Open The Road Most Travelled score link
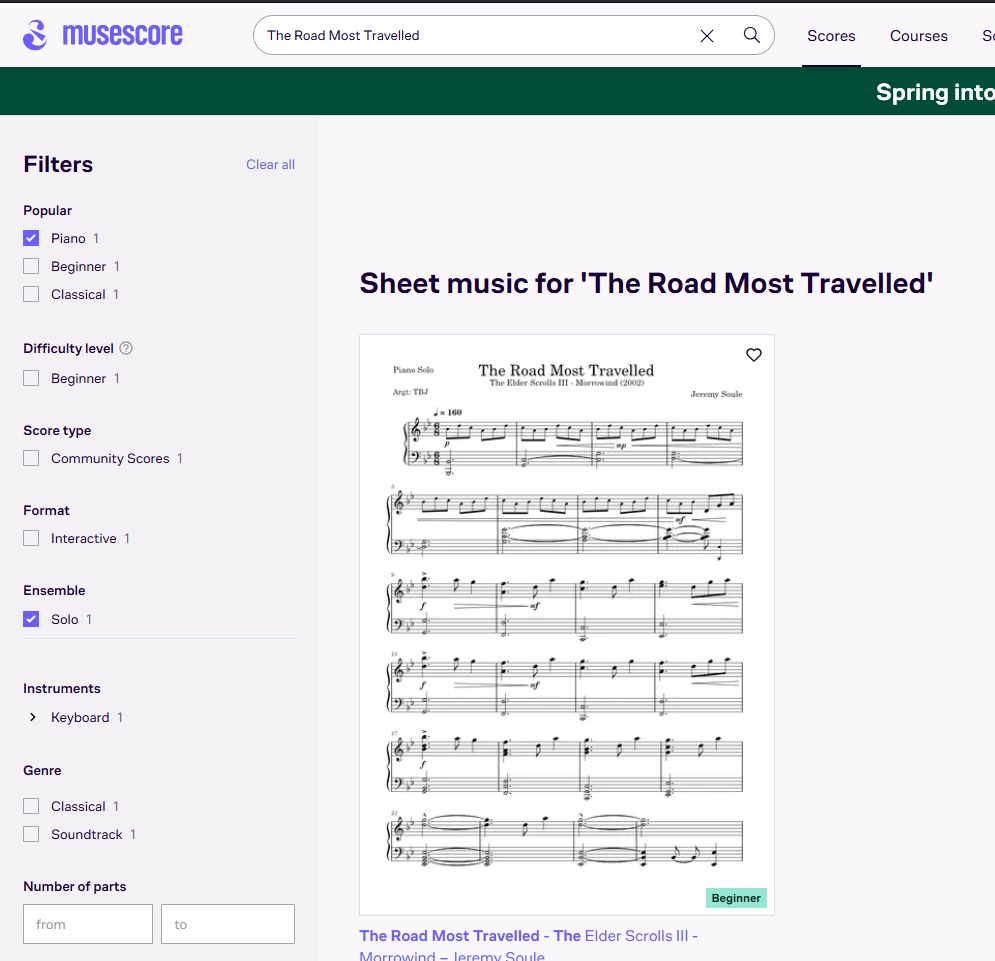Image resolution: width=995 pixels, height=961 pixels. click(529, 944)
